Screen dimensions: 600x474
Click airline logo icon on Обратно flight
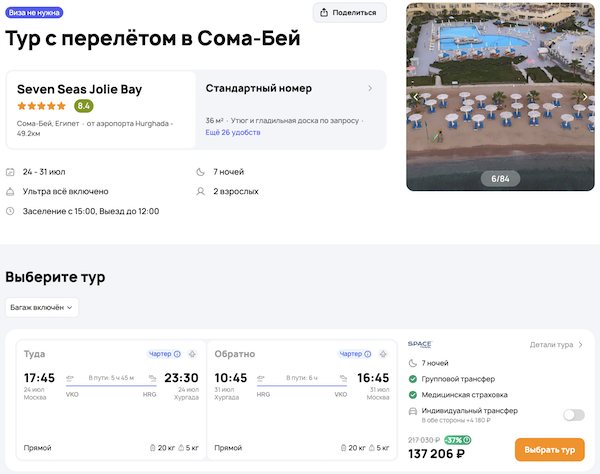[382, 354]
